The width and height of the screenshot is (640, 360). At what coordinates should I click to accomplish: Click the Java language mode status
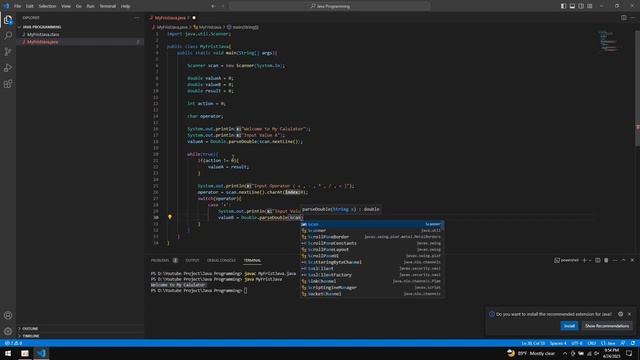608,343
